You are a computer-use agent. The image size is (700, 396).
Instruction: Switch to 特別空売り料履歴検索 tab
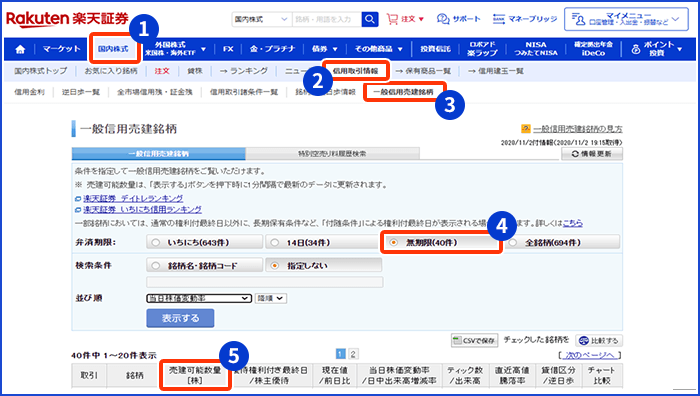[332, 154]
